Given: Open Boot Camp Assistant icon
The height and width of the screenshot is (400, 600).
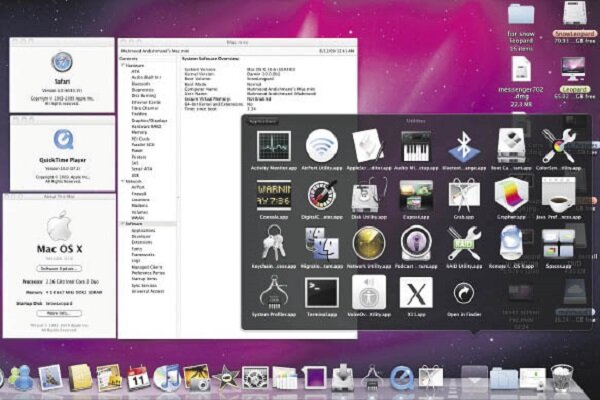Looking at the screenshot, I should coord(511,146).
